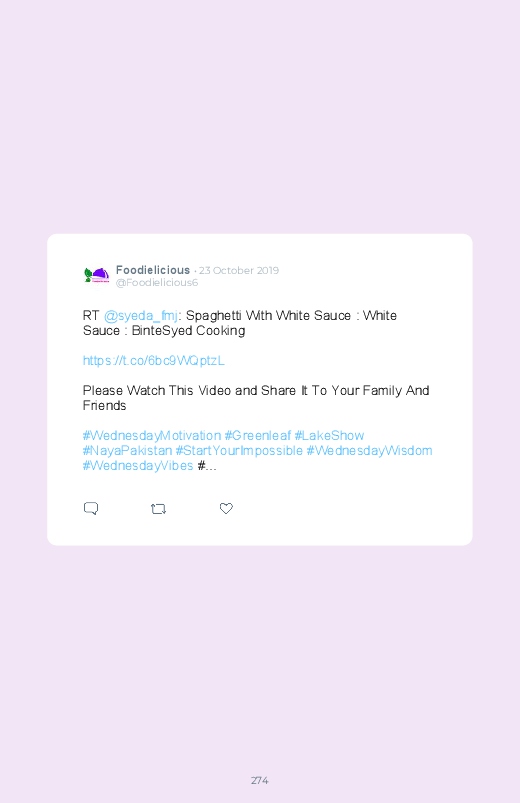The width and height of the screenshot is (520, 803).
Task: Open the Foodielicious display name
Action: tap(153, 270)
